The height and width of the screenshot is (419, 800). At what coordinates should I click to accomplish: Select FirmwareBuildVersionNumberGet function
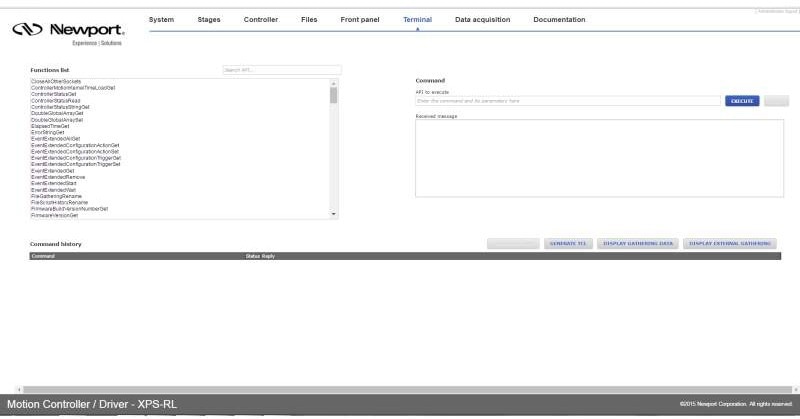pyautogui.click(x=69, y=209)
